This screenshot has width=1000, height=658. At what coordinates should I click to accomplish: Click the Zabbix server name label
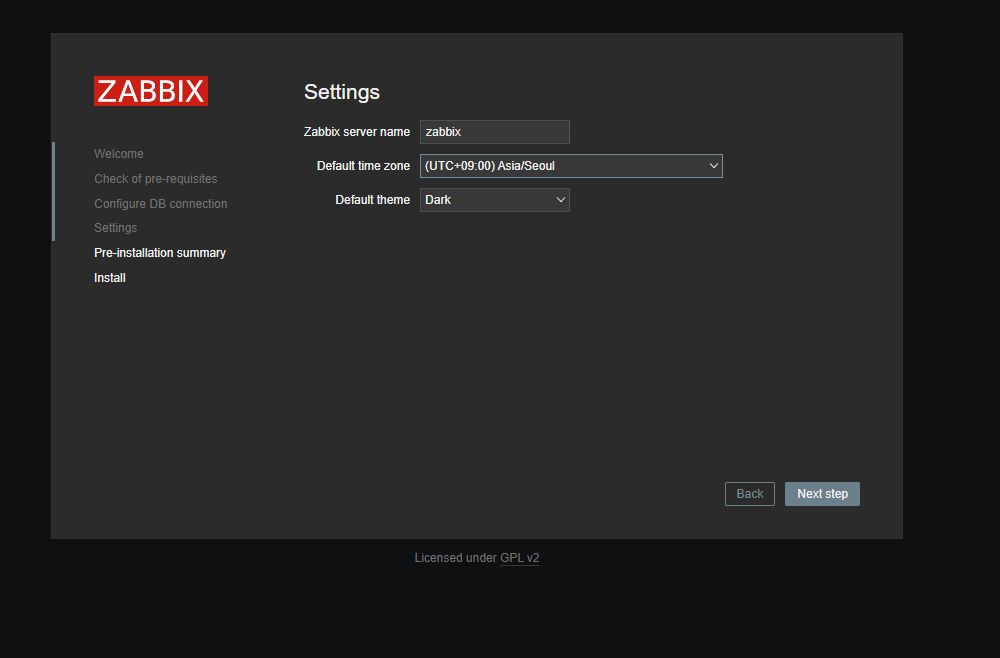point(356,131)
